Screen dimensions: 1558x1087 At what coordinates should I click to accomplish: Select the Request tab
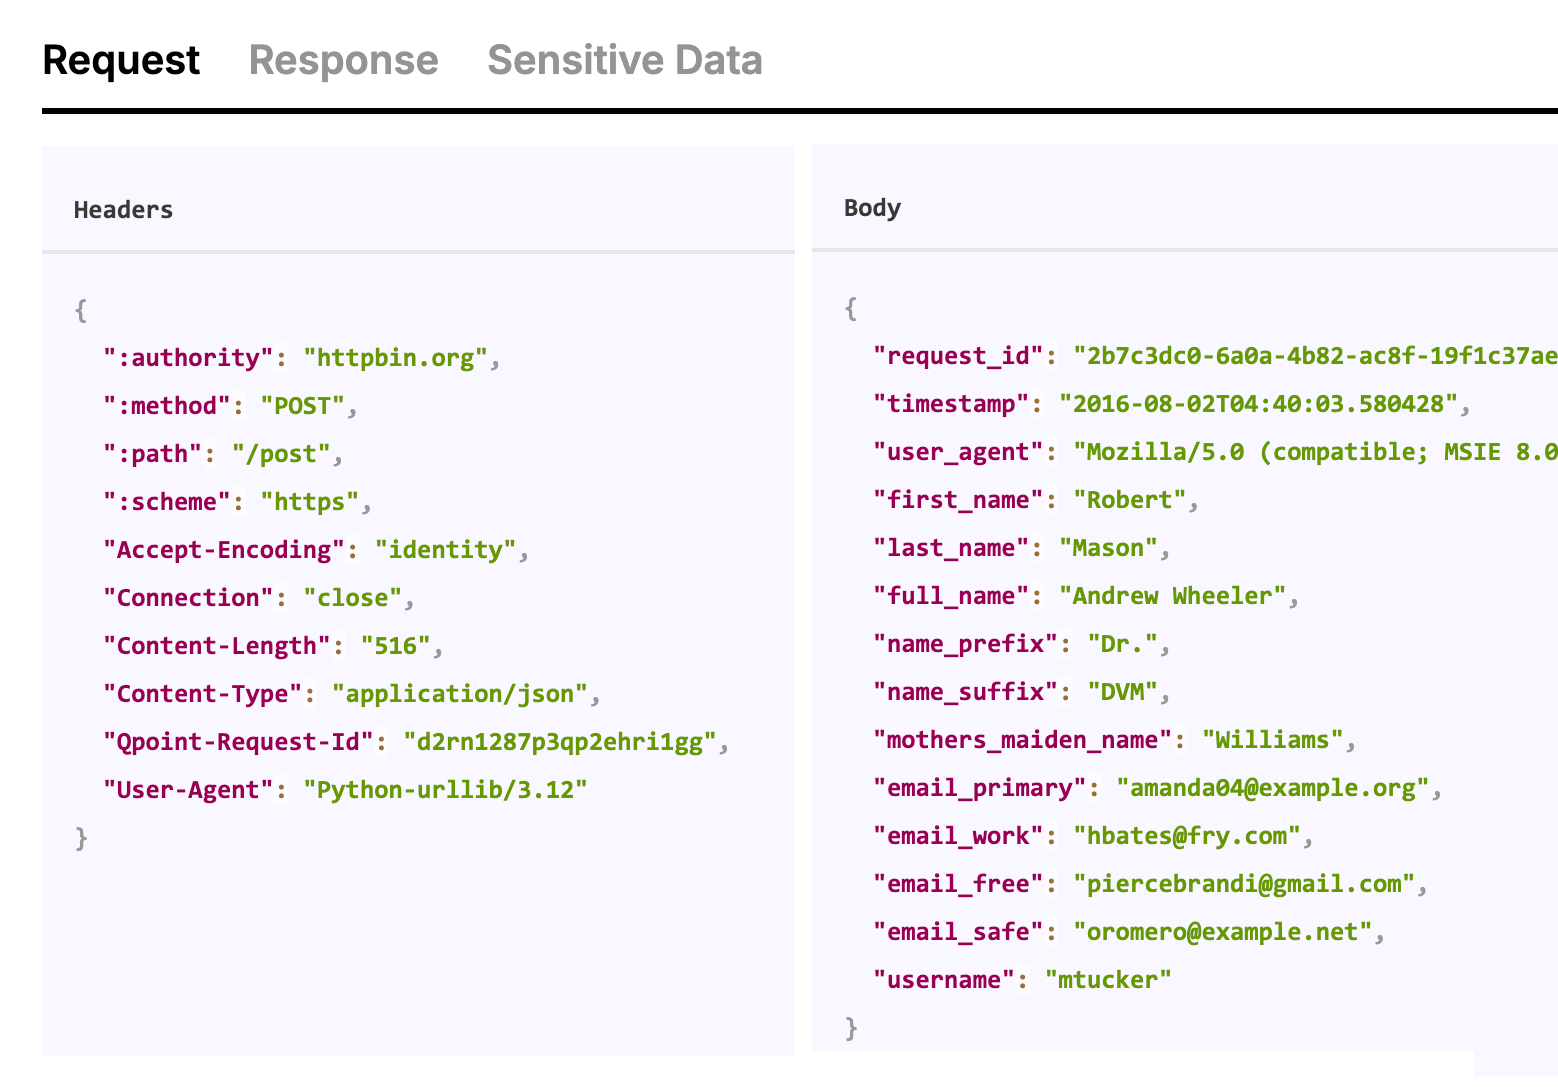(120, 60)
